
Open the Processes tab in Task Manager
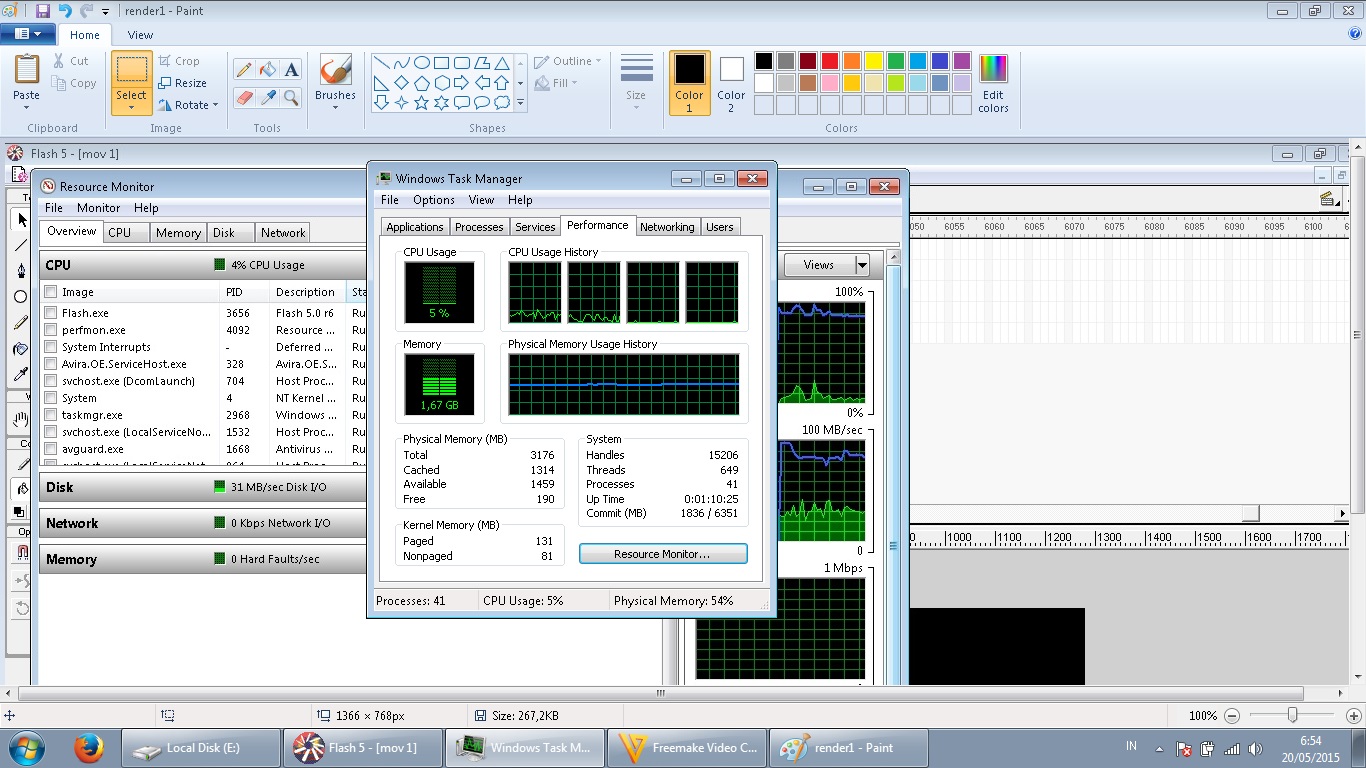tap(479, 227)
